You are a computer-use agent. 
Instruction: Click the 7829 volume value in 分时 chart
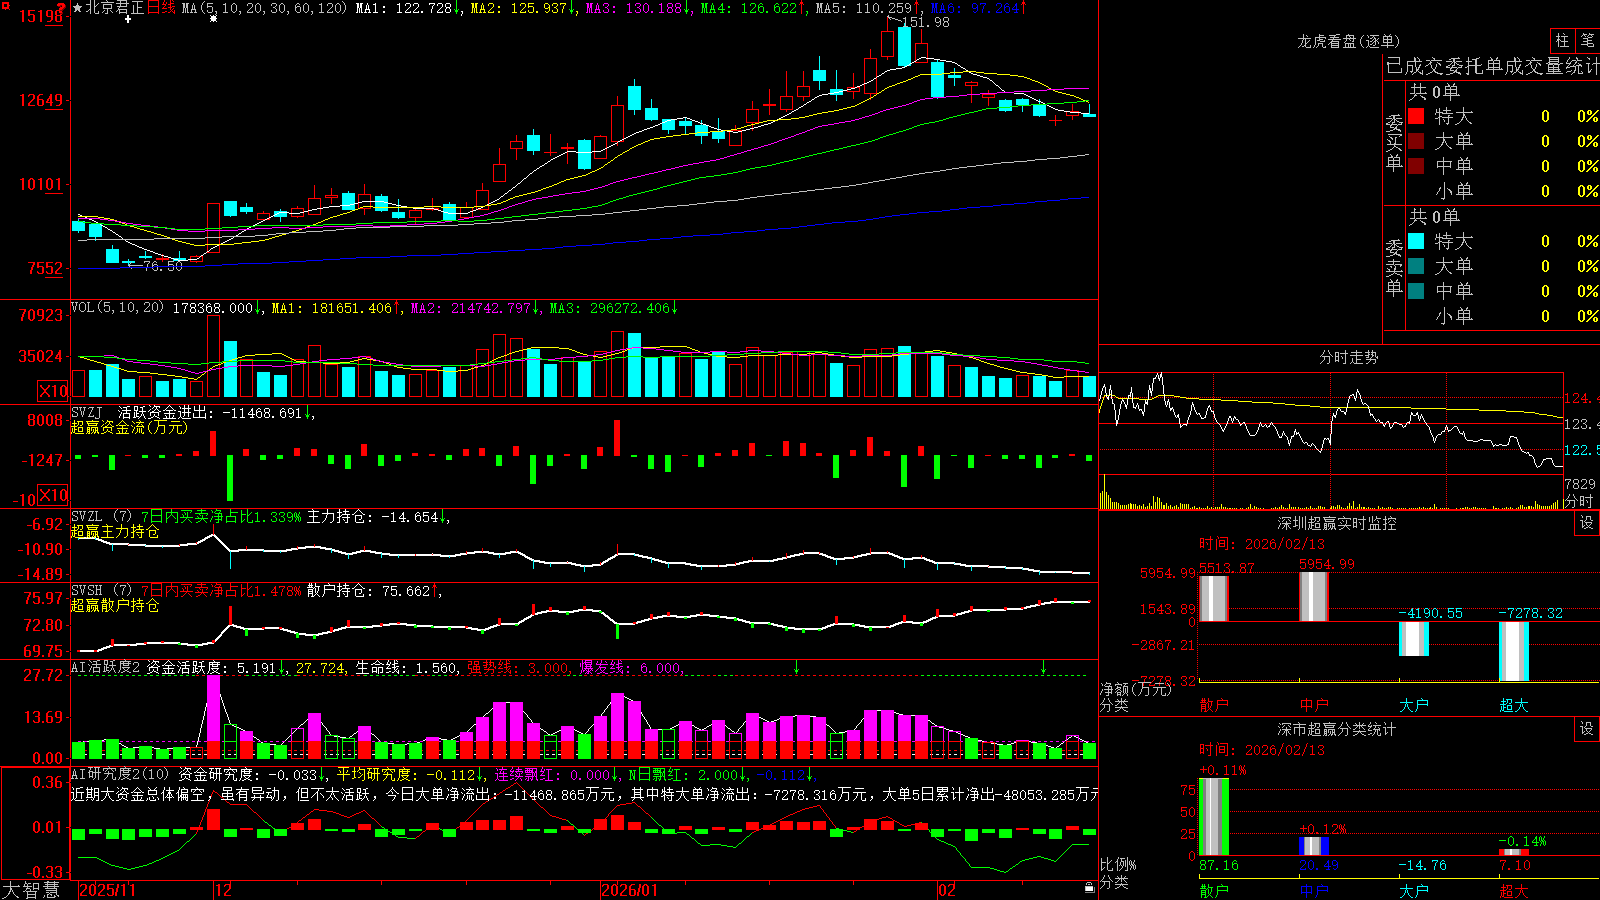(x=1580, y=484)
